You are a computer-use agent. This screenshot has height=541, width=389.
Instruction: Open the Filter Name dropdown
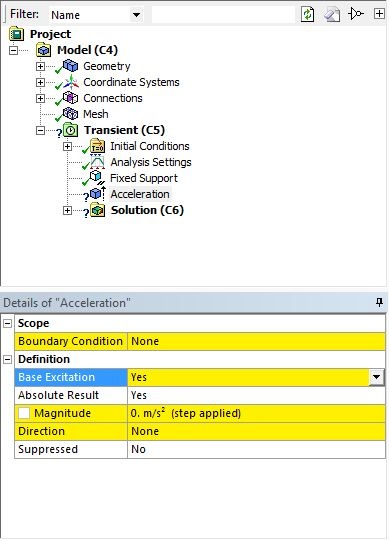137,15
